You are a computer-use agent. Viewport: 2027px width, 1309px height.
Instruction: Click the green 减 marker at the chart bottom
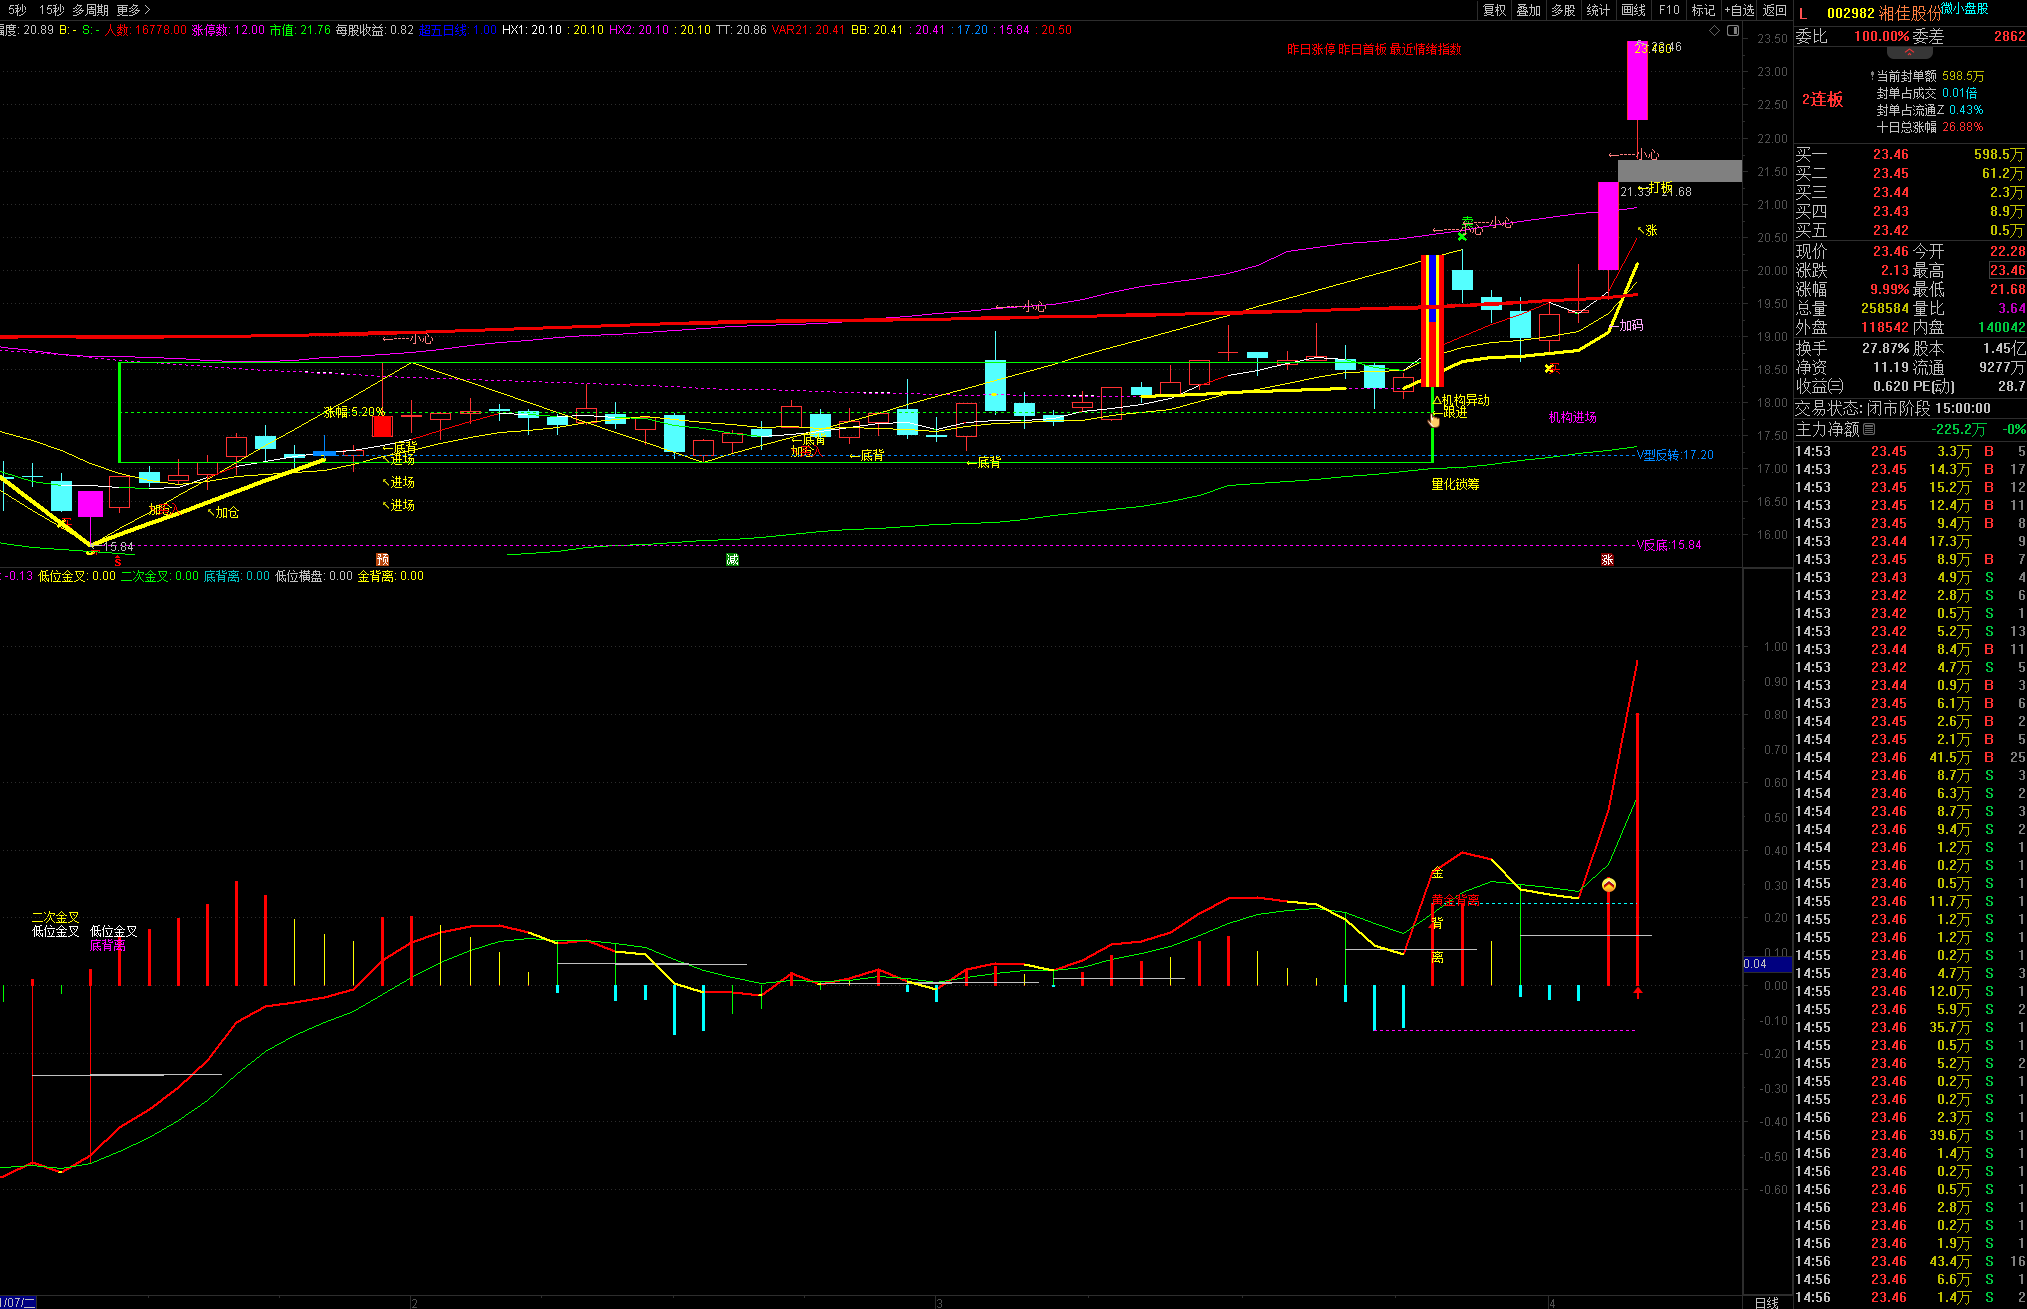click(732, 559)
